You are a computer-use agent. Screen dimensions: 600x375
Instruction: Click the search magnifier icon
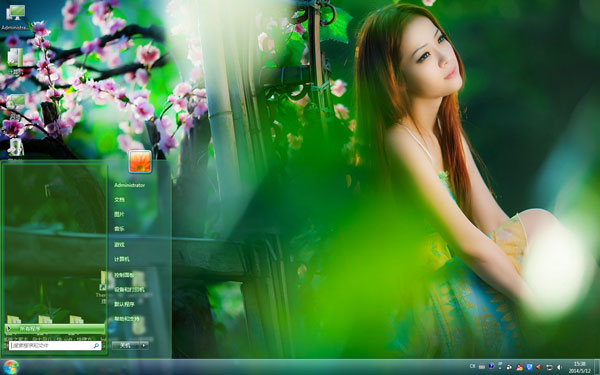click(96, 346)
